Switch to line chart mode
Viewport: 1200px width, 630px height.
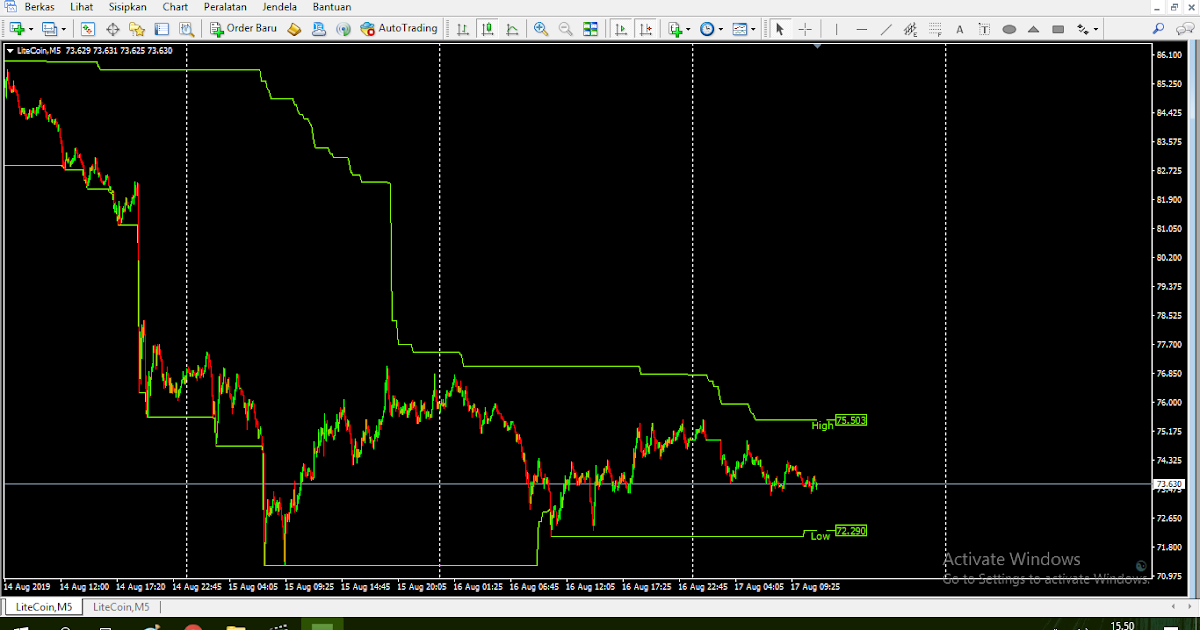(x=513, y=28)
